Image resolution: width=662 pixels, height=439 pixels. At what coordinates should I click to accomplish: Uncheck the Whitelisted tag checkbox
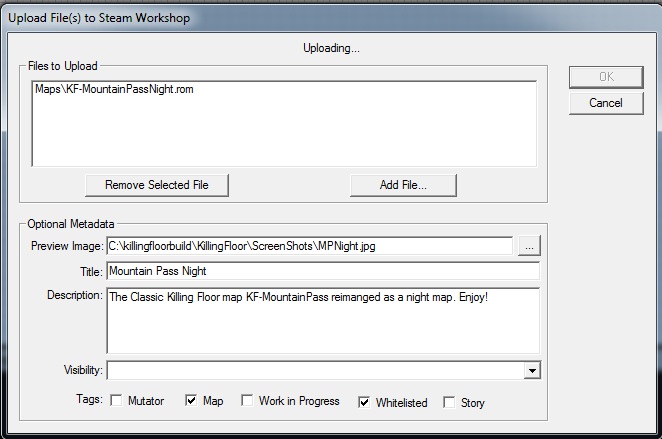364,402
